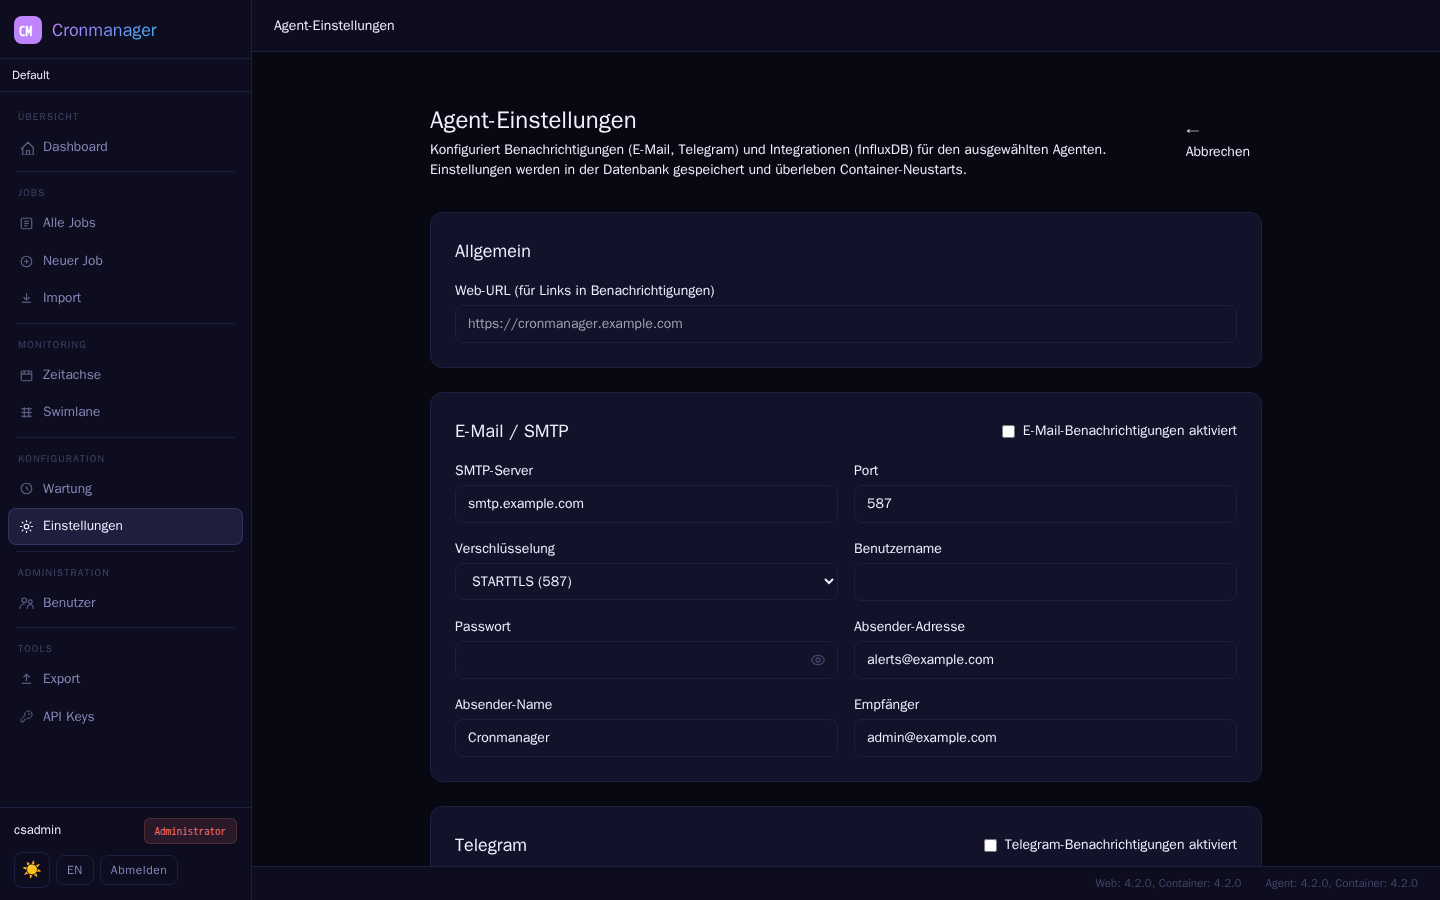Open the Verschlüsselung STARTTLS dropdown

coord(646,582)
